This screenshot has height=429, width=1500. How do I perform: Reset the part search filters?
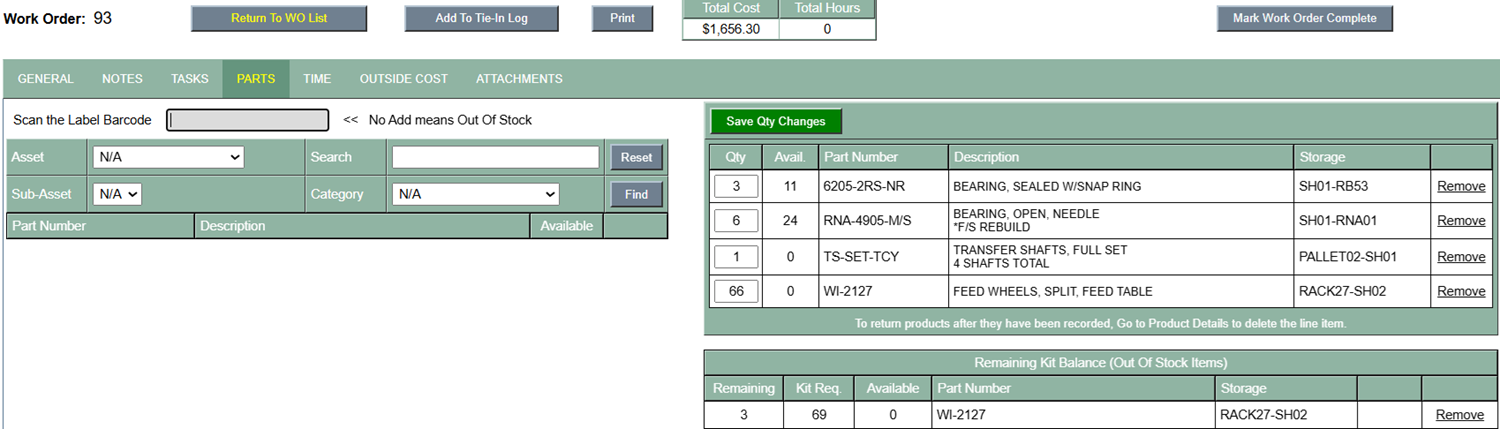point(636,157)
